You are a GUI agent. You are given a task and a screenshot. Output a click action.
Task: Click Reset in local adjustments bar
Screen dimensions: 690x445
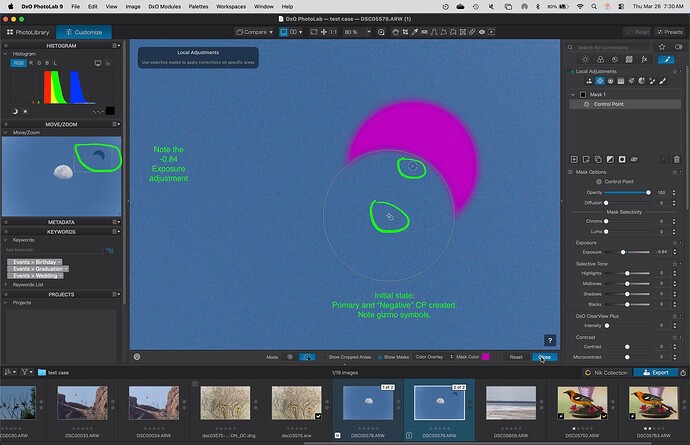tap(516, 357)
